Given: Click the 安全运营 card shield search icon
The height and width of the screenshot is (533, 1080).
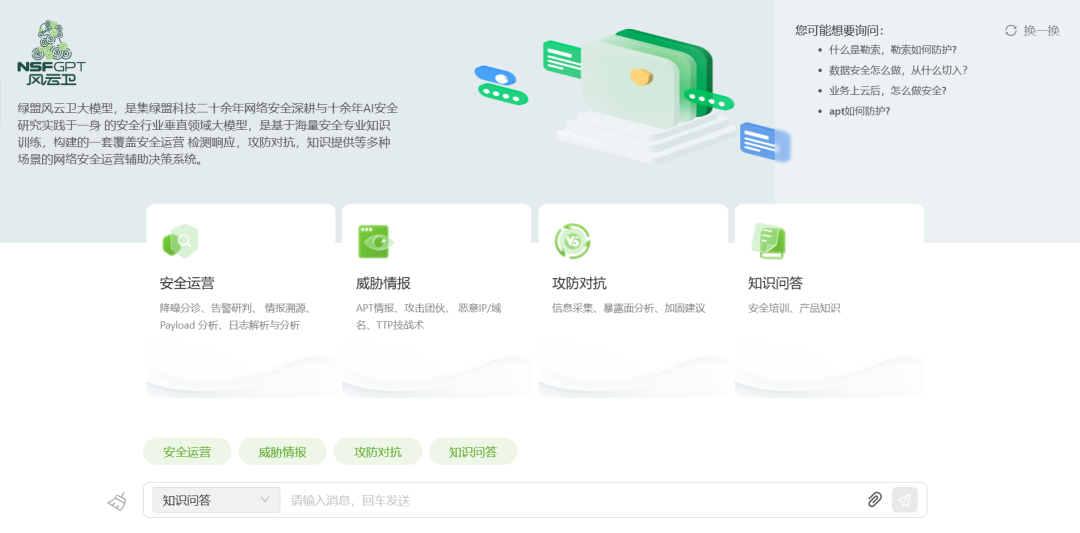Looking at the screenshot, I should point(180,241).
